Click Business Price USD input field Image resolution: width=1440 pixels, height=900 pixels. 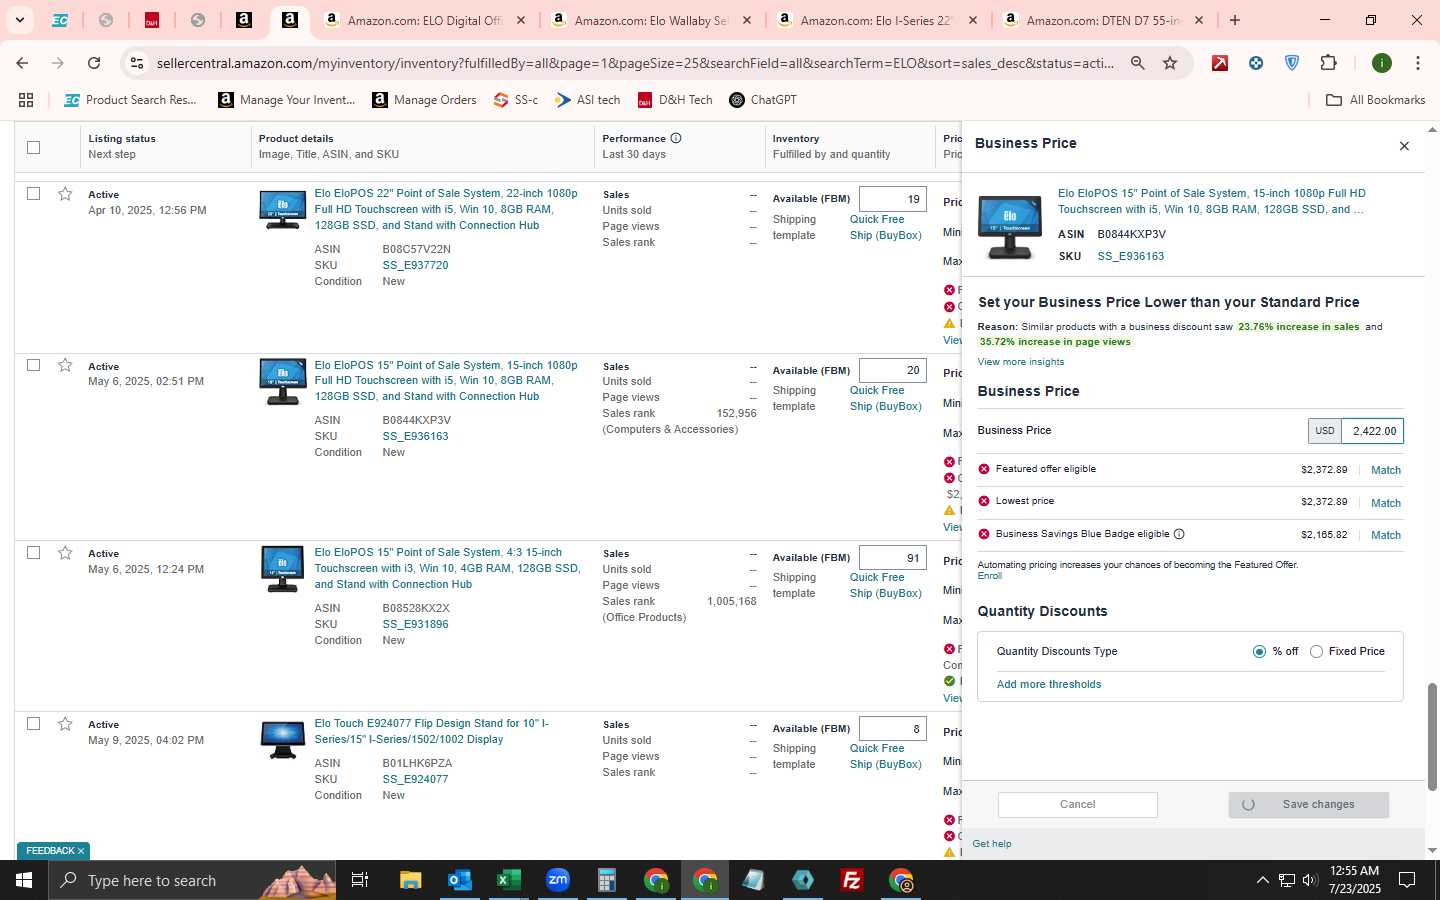coord(1372,431)
